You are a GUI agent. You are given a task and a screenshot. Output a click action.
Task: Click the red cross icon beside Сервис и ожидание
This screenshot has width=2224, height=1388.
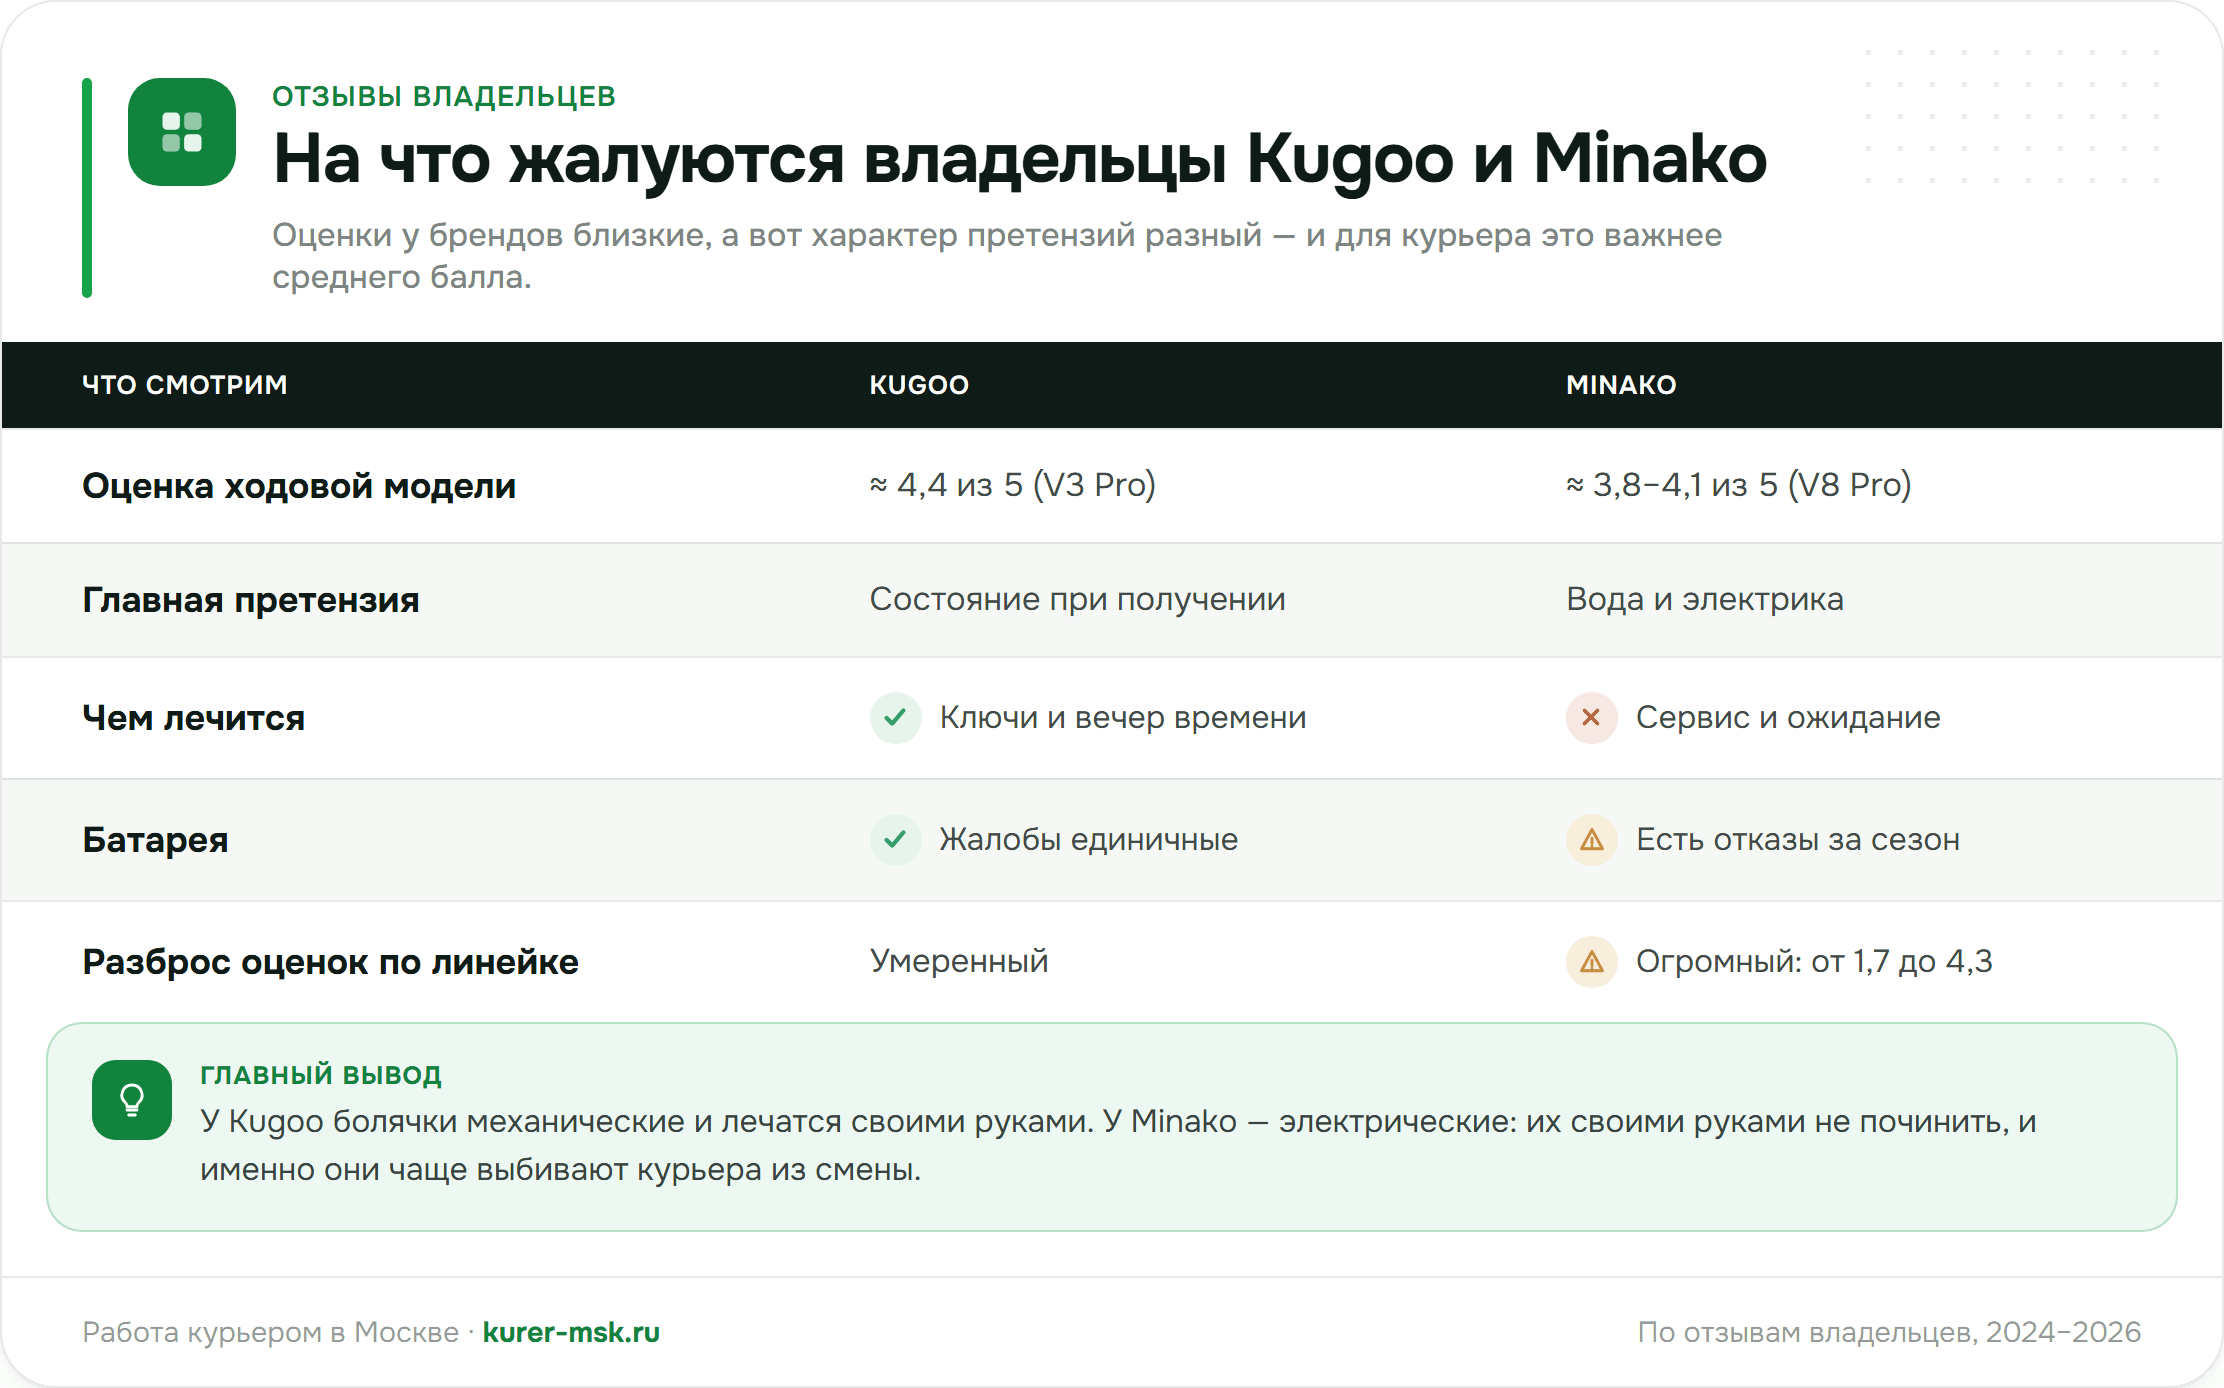pyautogui.click(x=1591, y=718)
